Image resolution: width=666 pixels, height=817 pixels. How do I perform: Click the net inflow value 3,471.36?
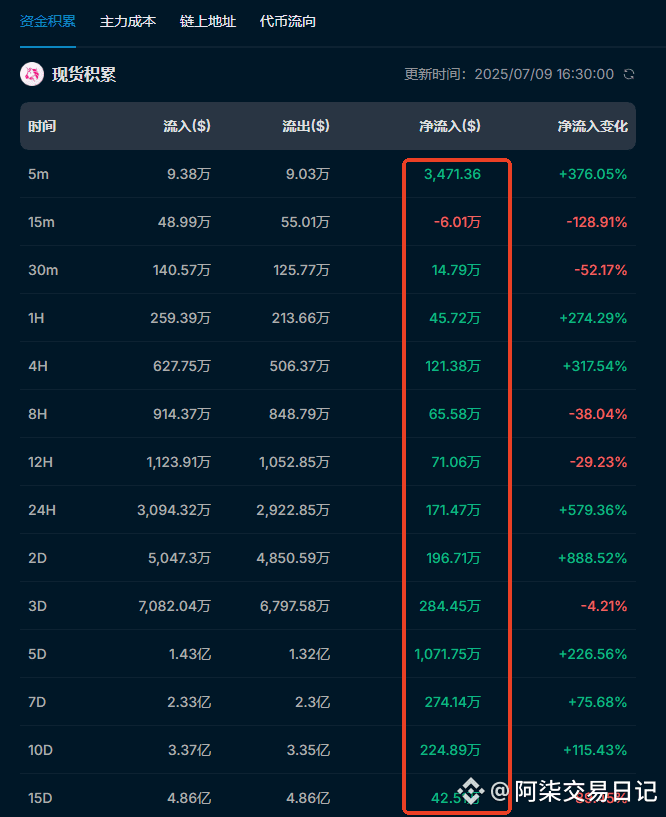[x=452, y=174]
